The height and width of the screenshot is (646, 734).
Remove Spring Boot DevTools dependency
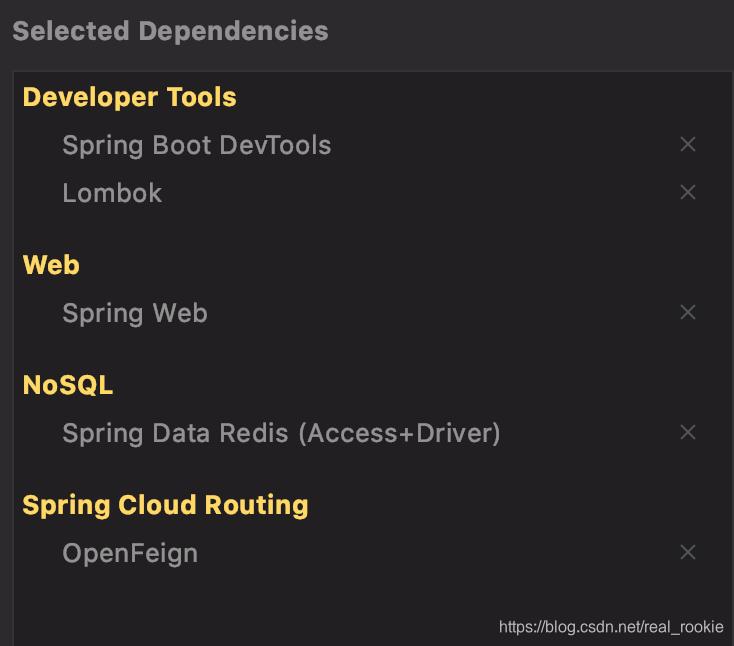[x=688, y=144]
